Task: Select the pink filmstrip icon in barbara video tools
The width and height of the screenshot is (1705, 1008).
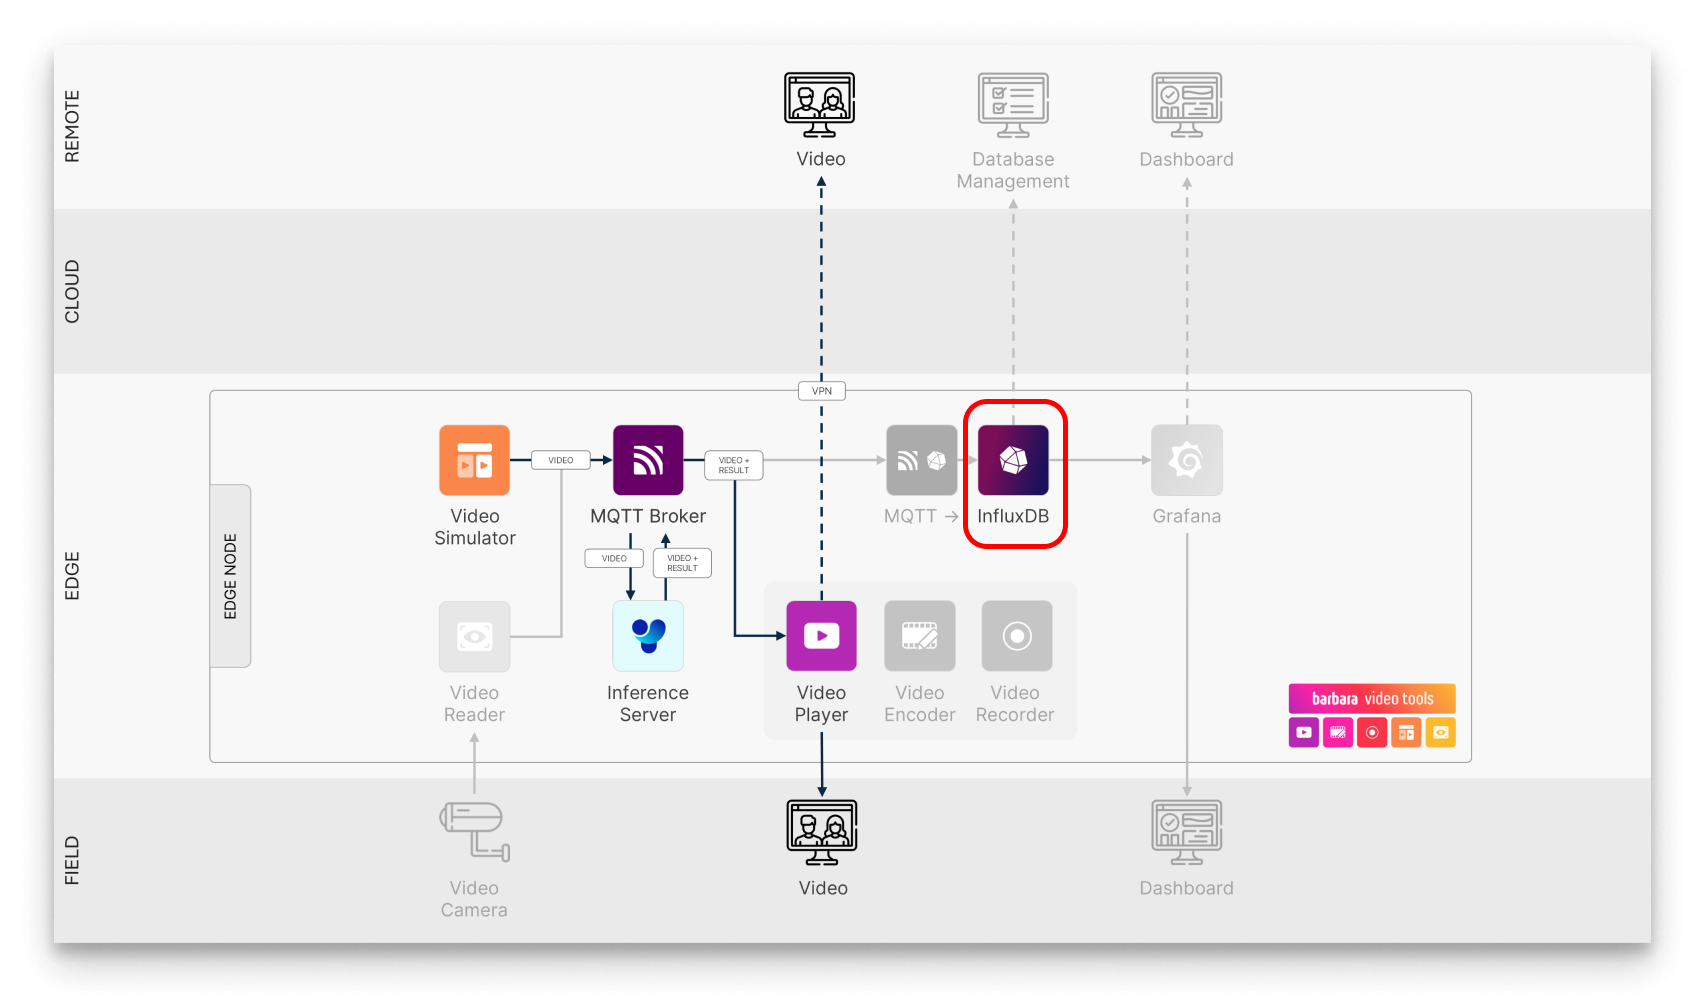Action: pos(1337,732)
